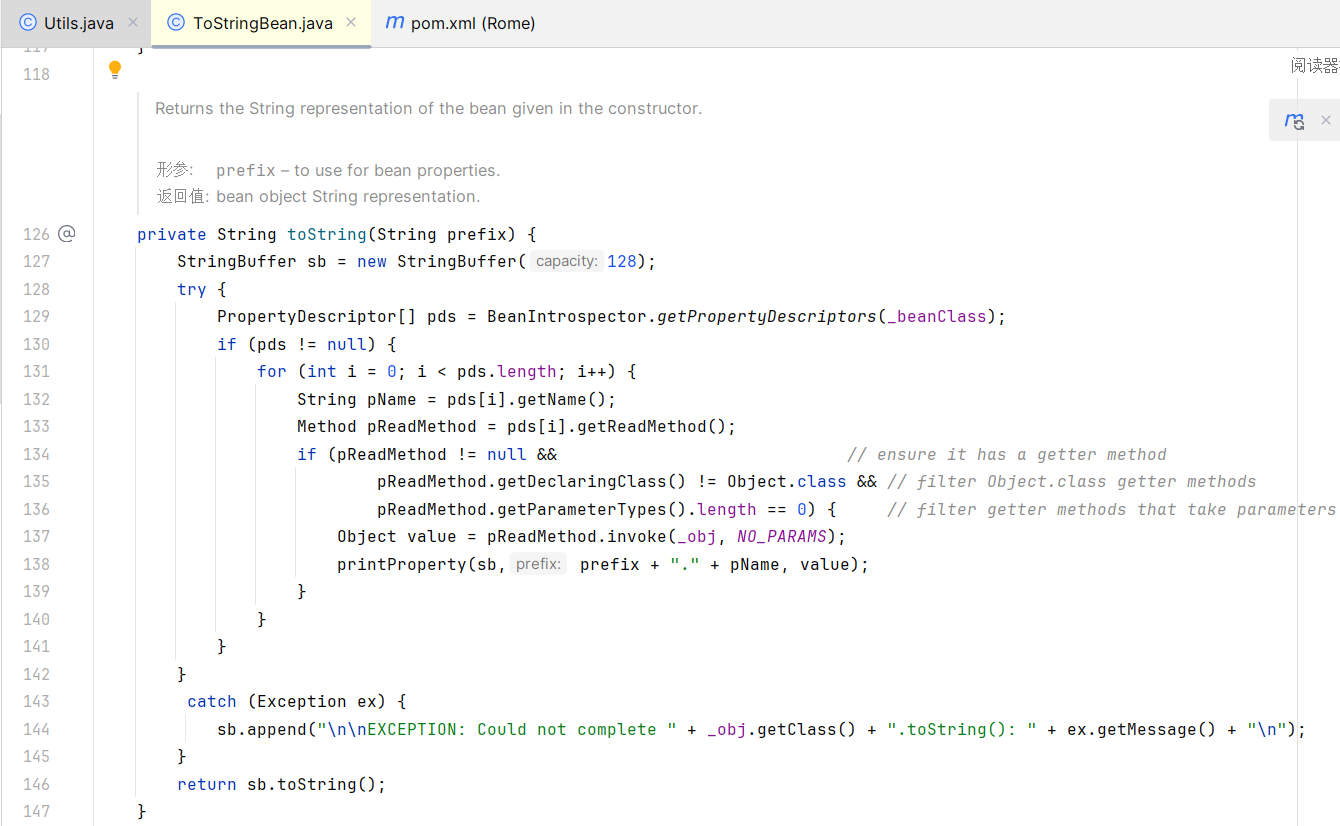This screenshot has width=1340, height=826.
Task: Click line number 126 in gutter
Action: [x=36, y=234]
